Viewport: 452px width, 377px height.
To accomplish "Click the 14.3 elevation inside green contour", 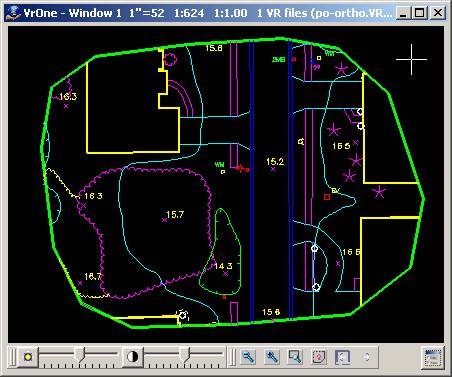I will pos(223,266).
